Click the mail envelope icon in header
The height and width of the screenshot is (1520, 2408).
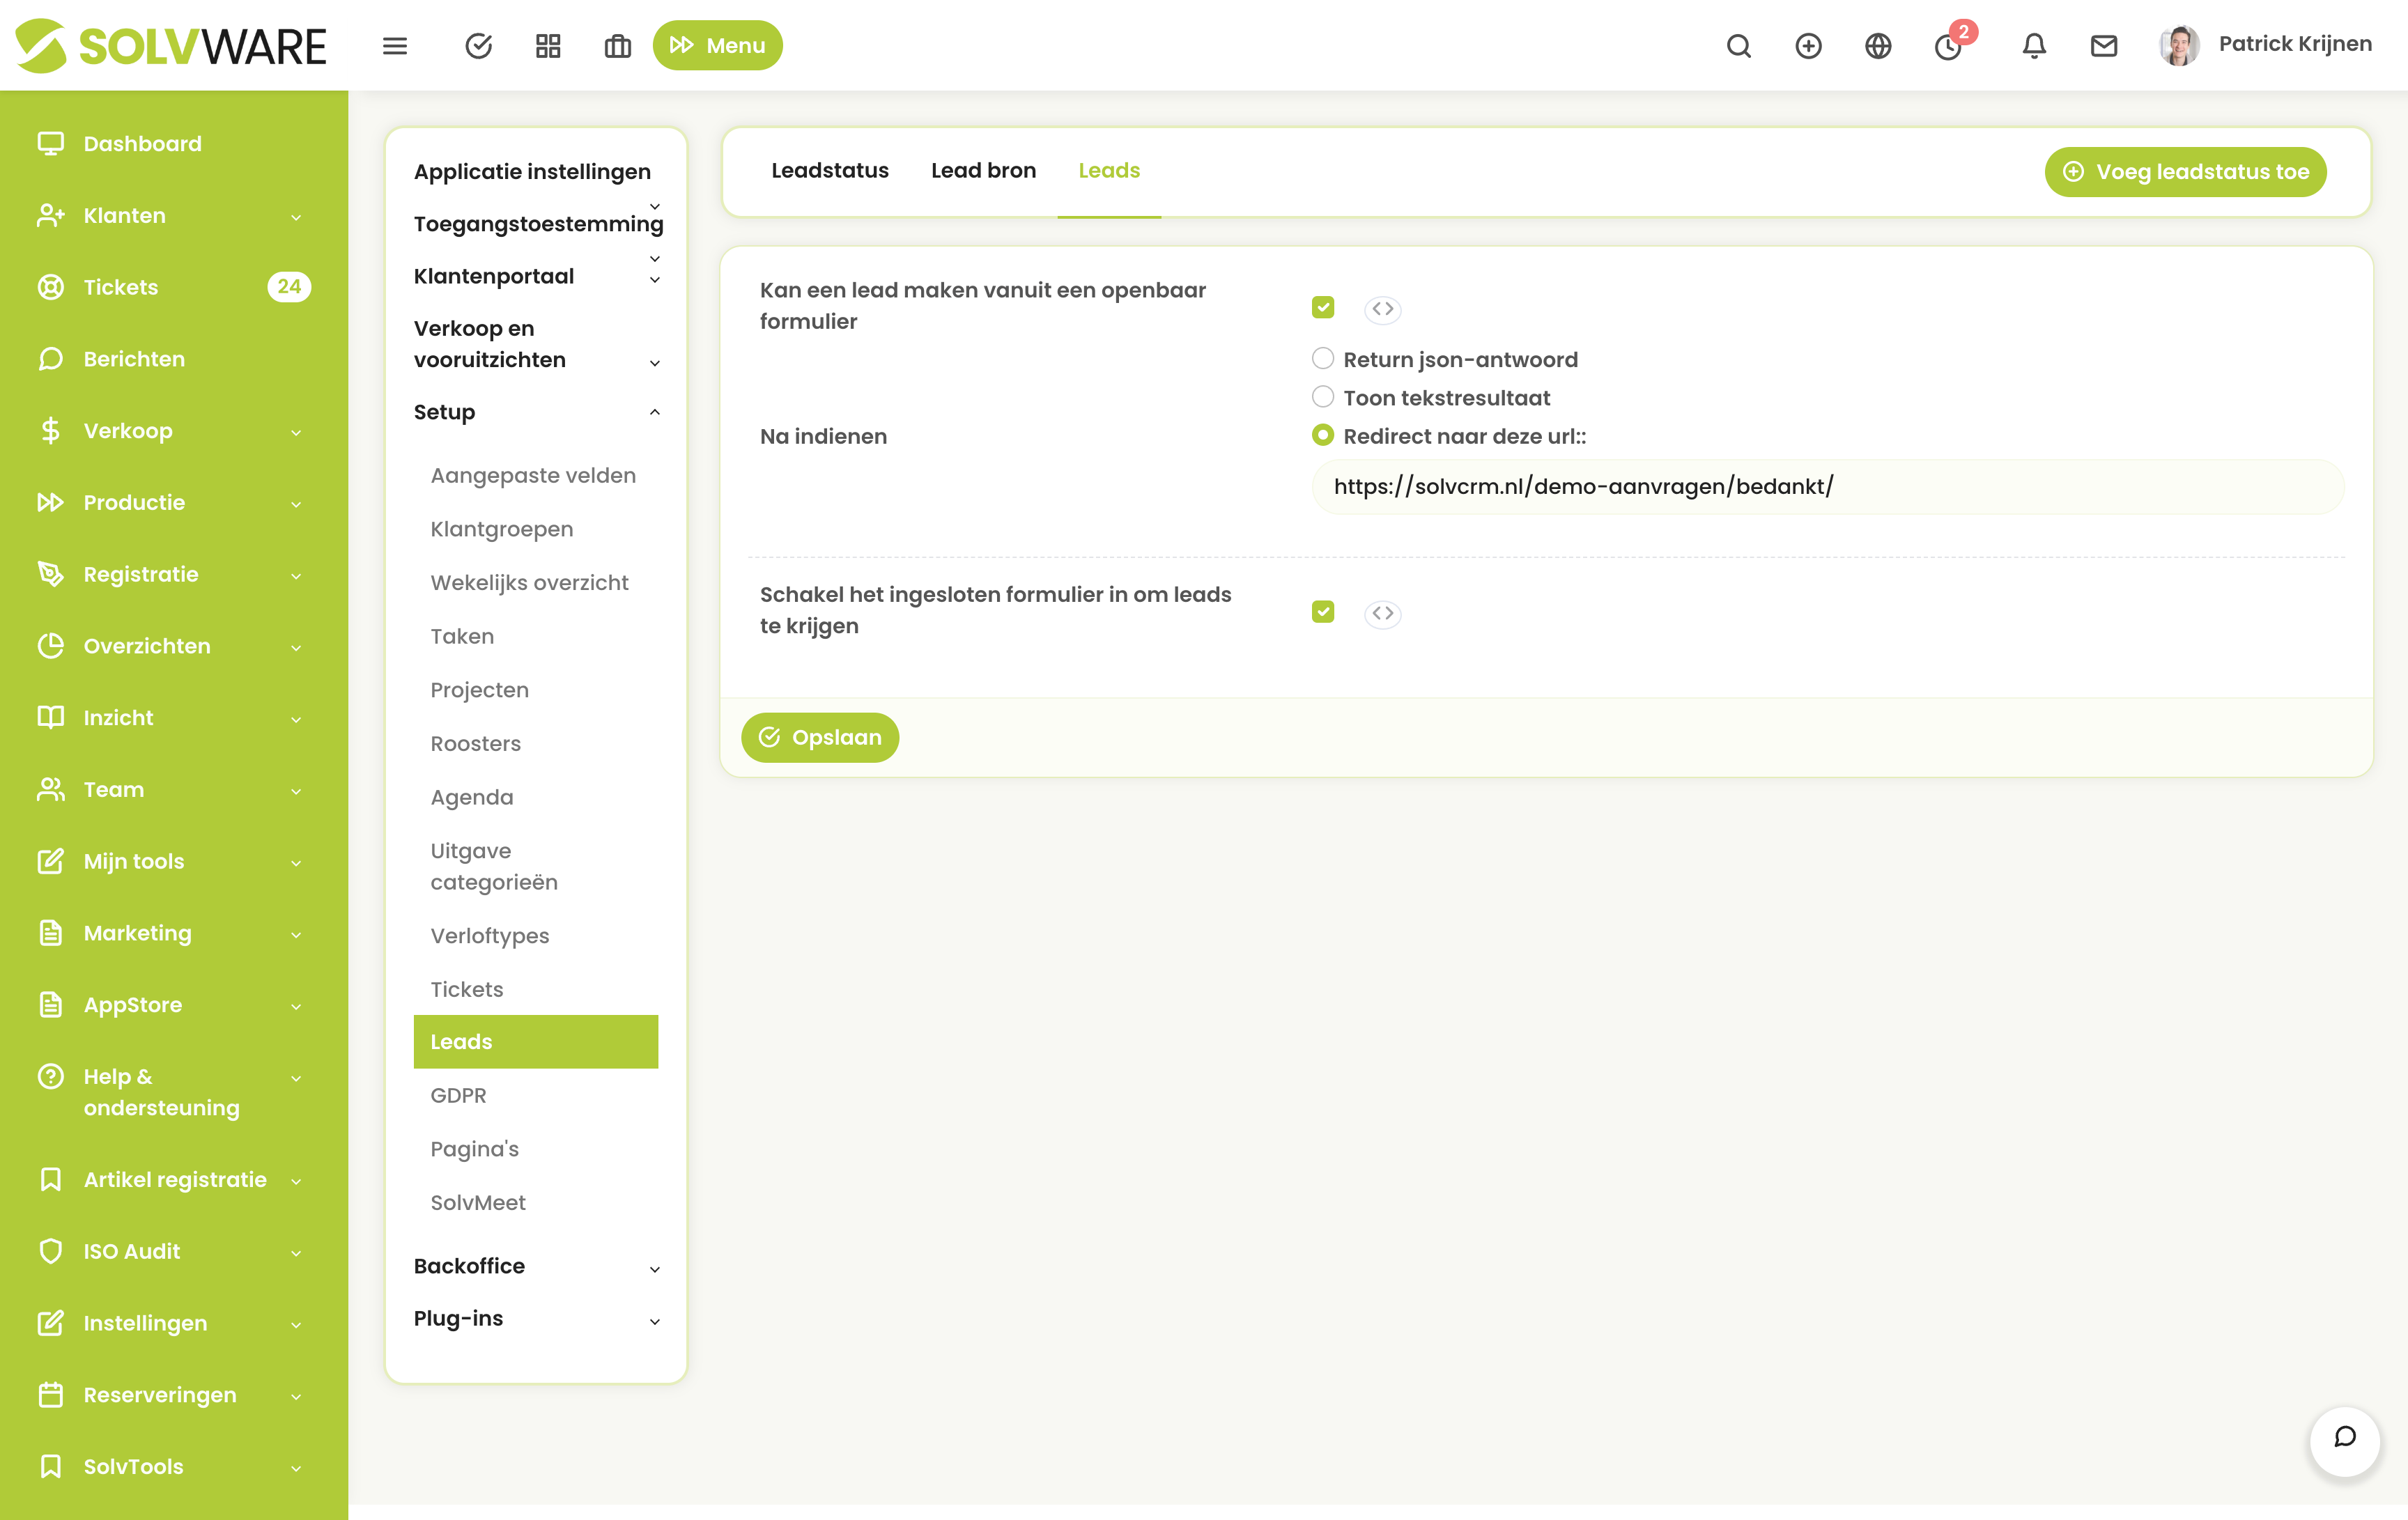coord(2103,46)
